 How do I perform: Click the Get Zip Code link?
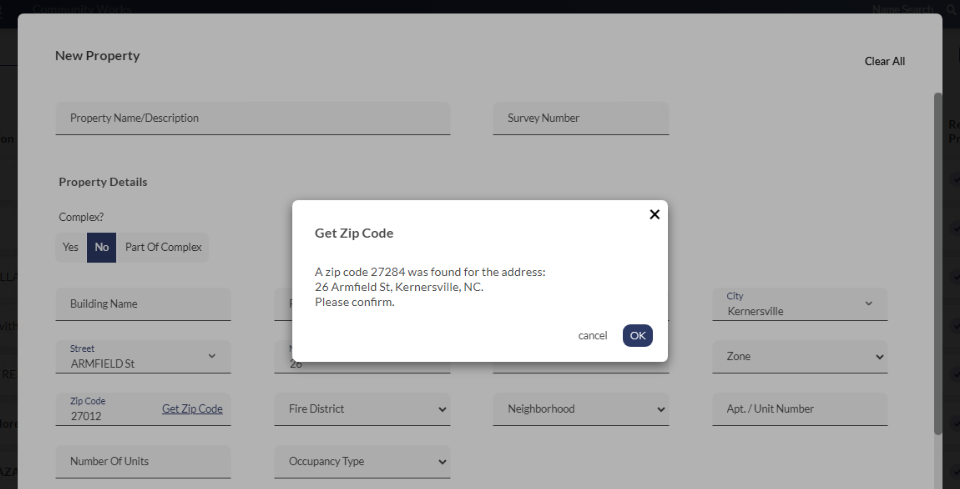192,409
